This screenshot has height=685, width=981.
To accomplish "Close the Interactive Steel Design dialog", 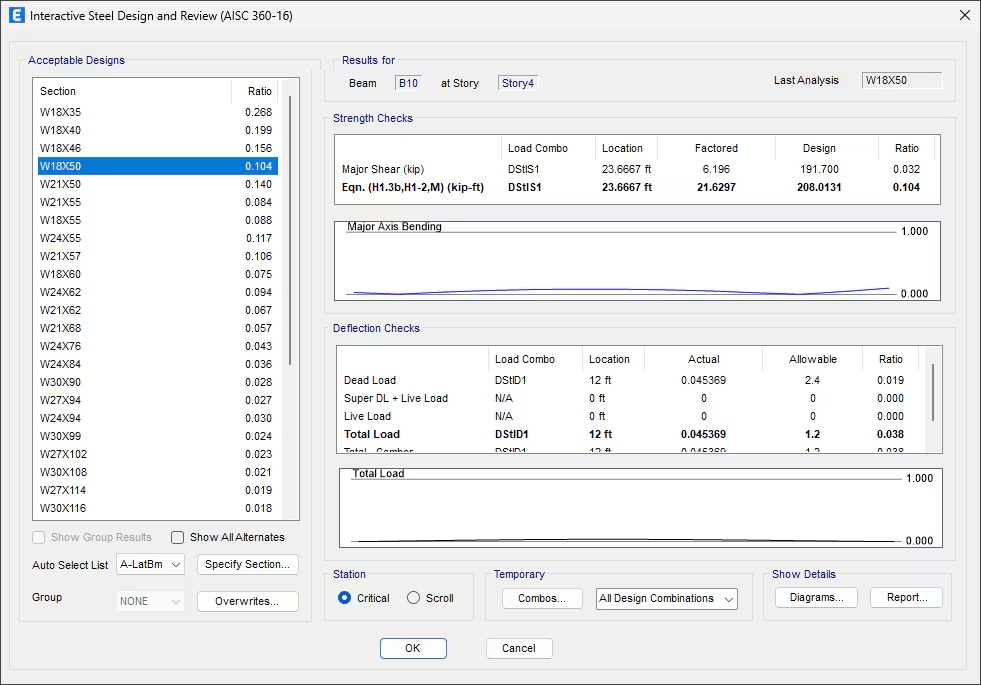I will point(963,16).
